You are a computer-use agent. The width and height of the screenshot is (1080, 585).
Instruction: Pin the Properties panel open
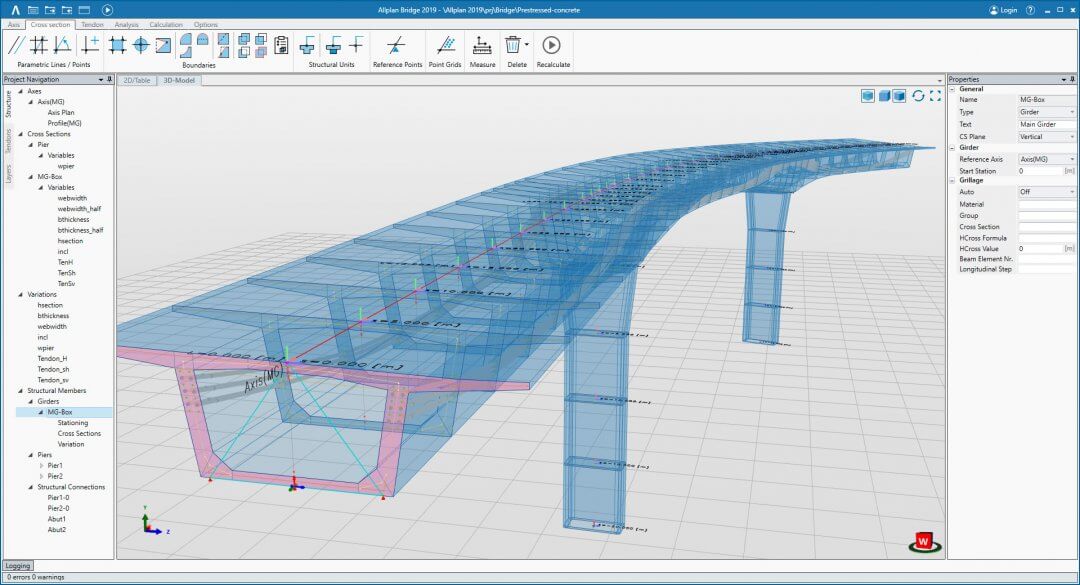1072,79
